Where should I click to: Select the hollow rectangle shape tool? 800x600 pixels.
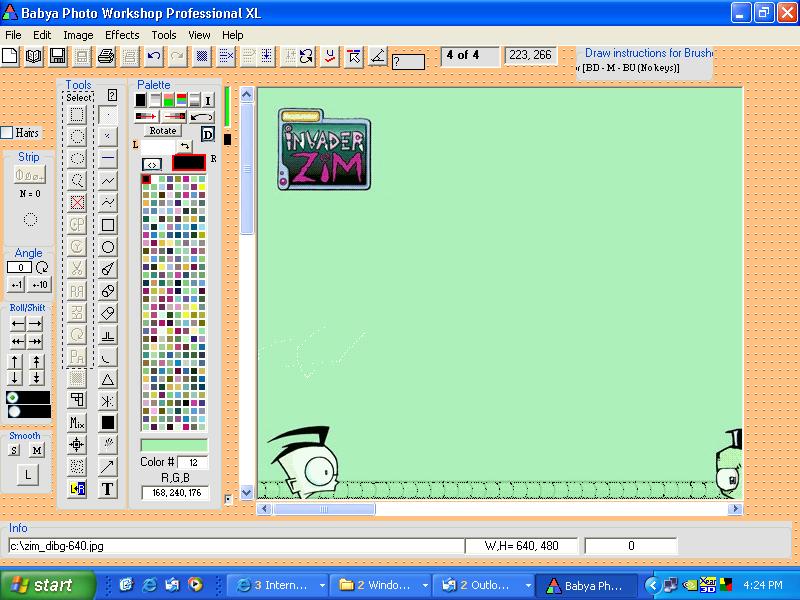tap(108, 224)
